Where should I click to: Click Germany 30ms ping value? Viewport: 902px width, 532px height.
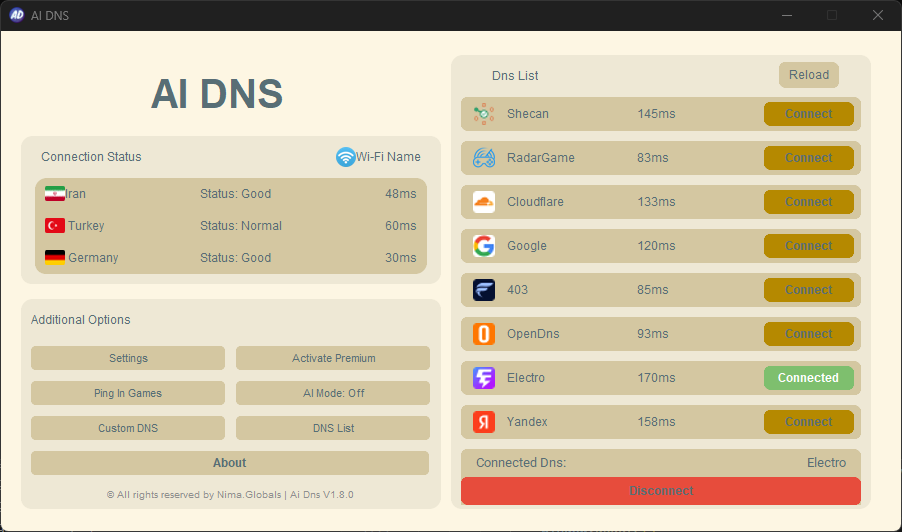(400, 258)
